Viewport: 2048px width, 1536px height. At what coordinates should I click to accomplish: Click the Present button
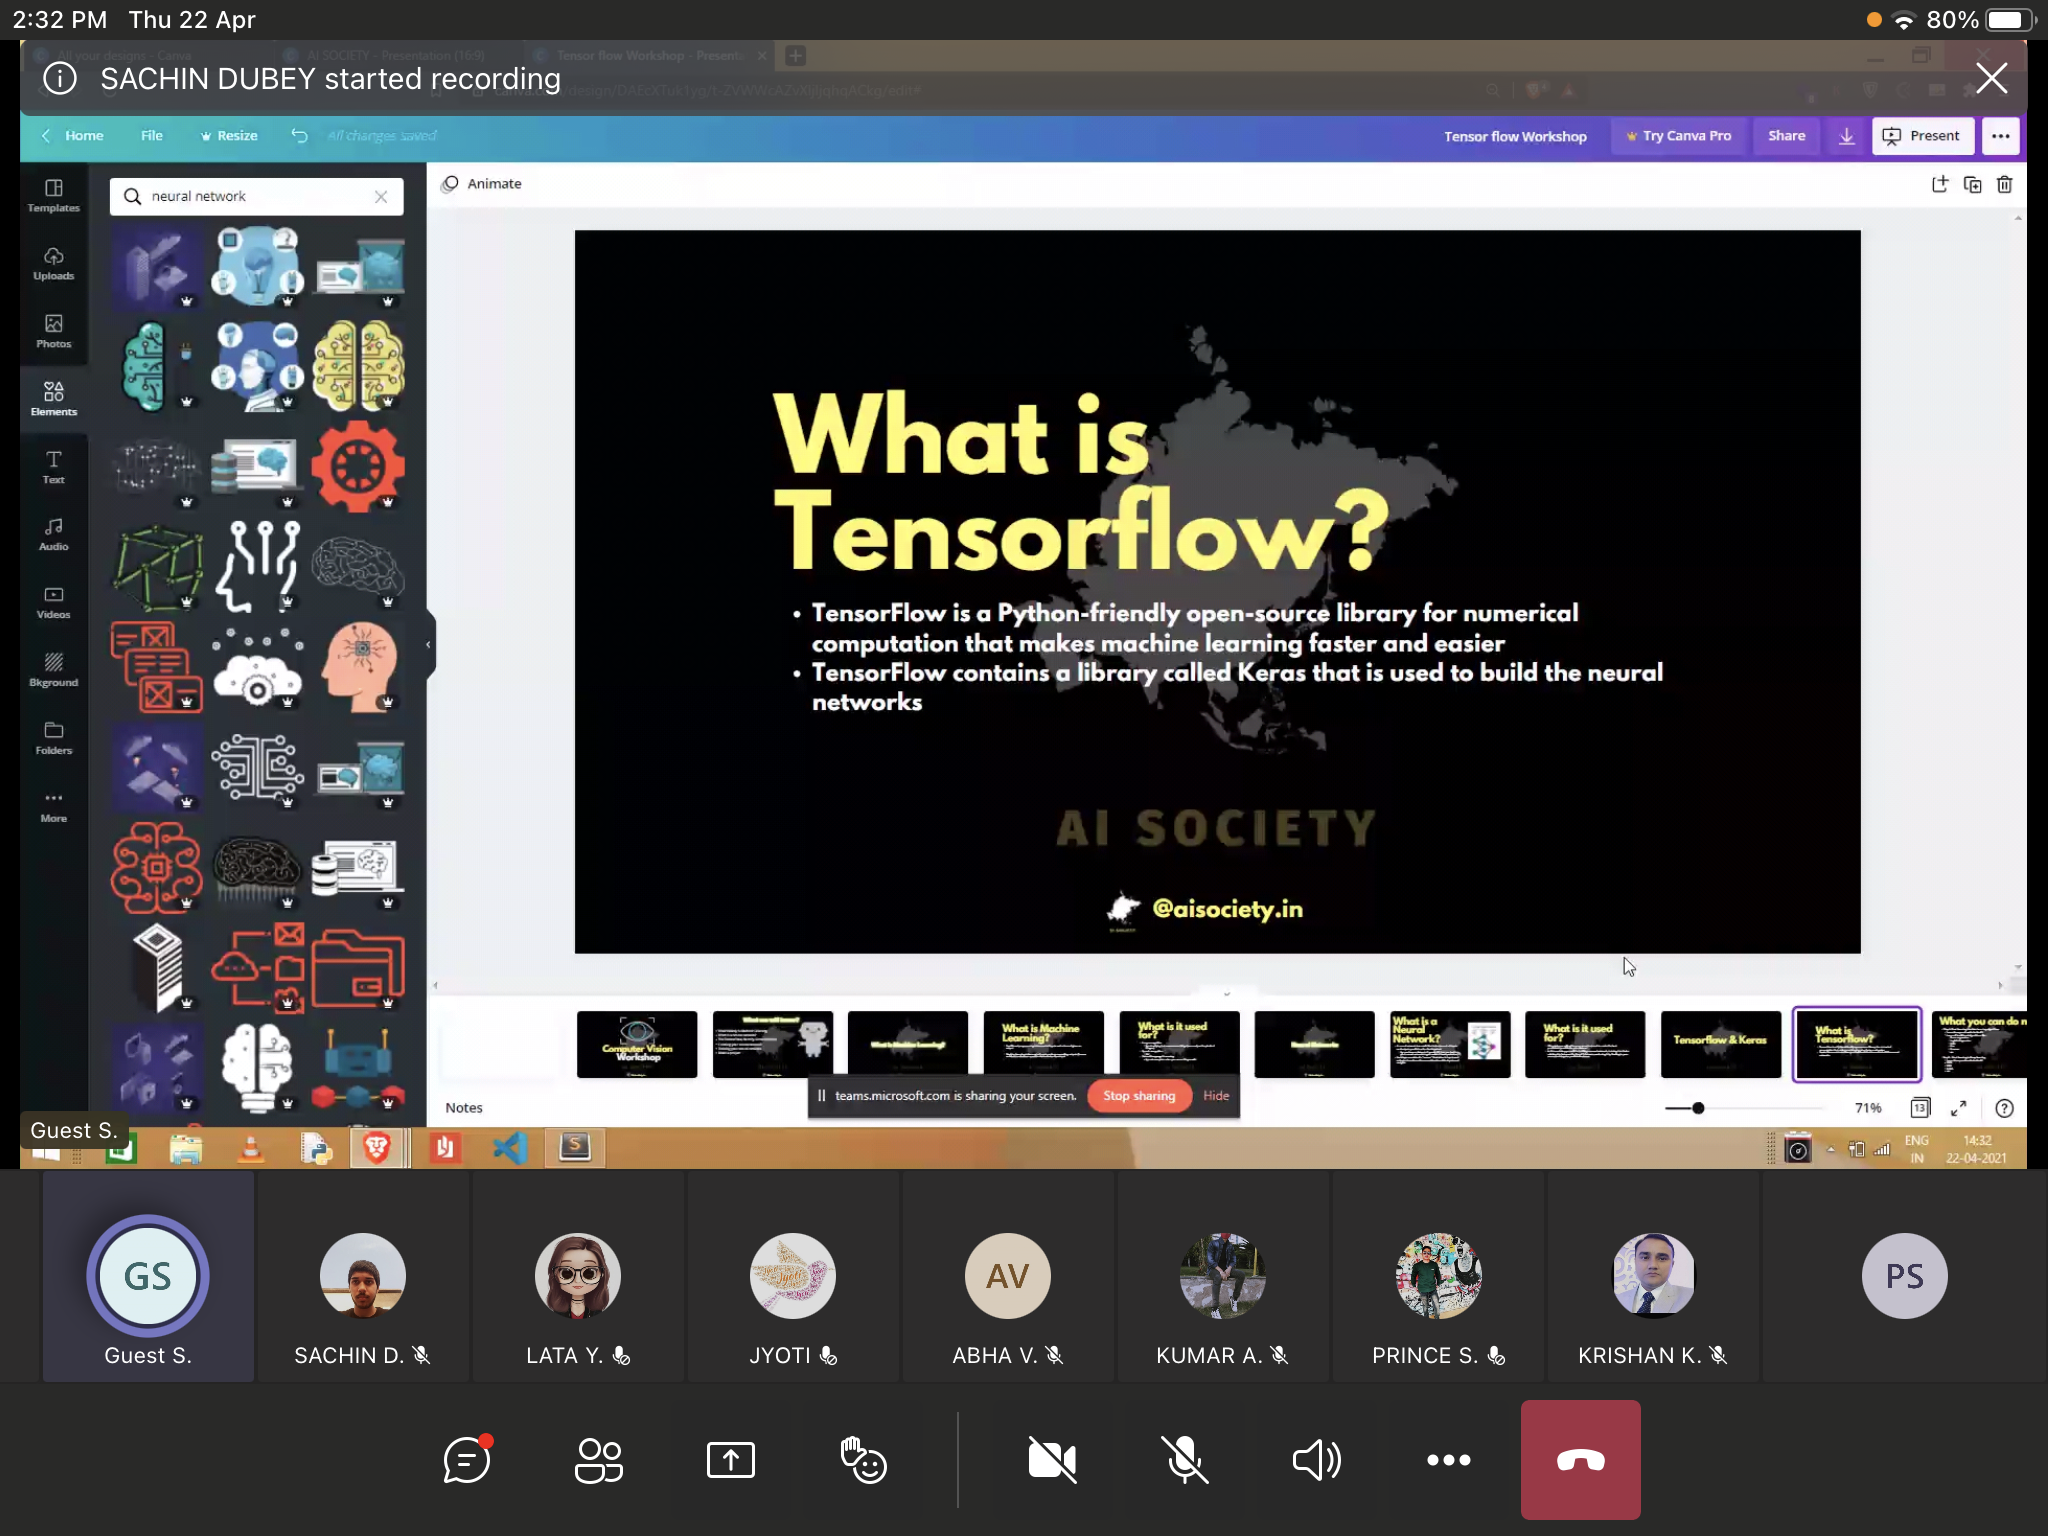[x=1921, y=136]
